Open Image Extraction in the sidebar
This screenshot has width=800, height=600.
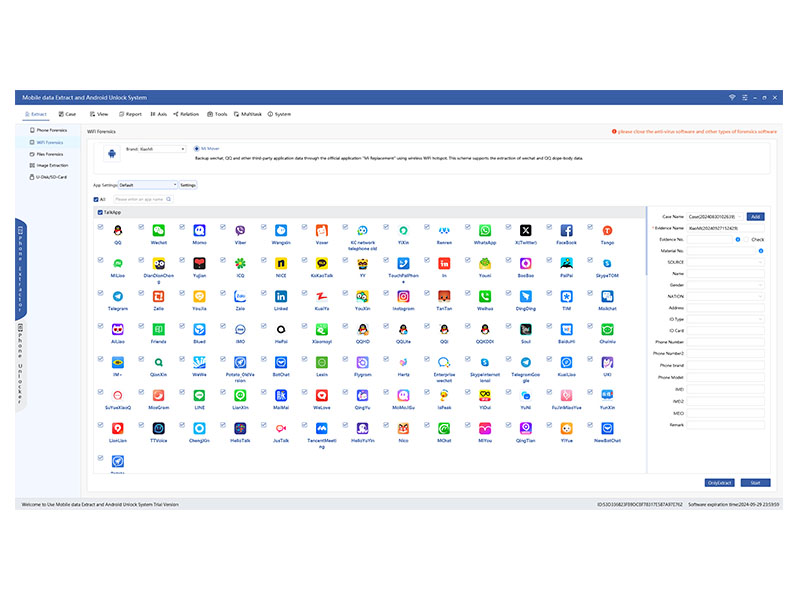point(49,165)
